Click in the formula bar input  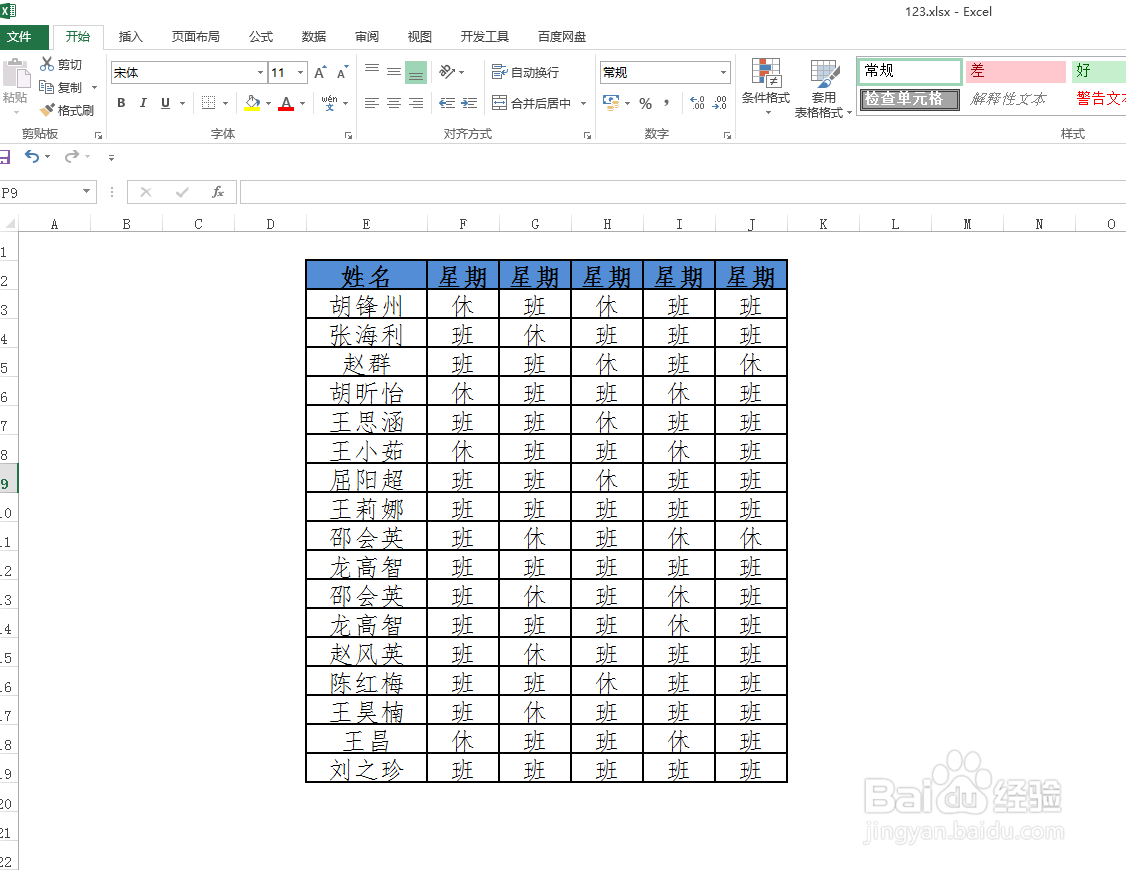pos(682,192)
